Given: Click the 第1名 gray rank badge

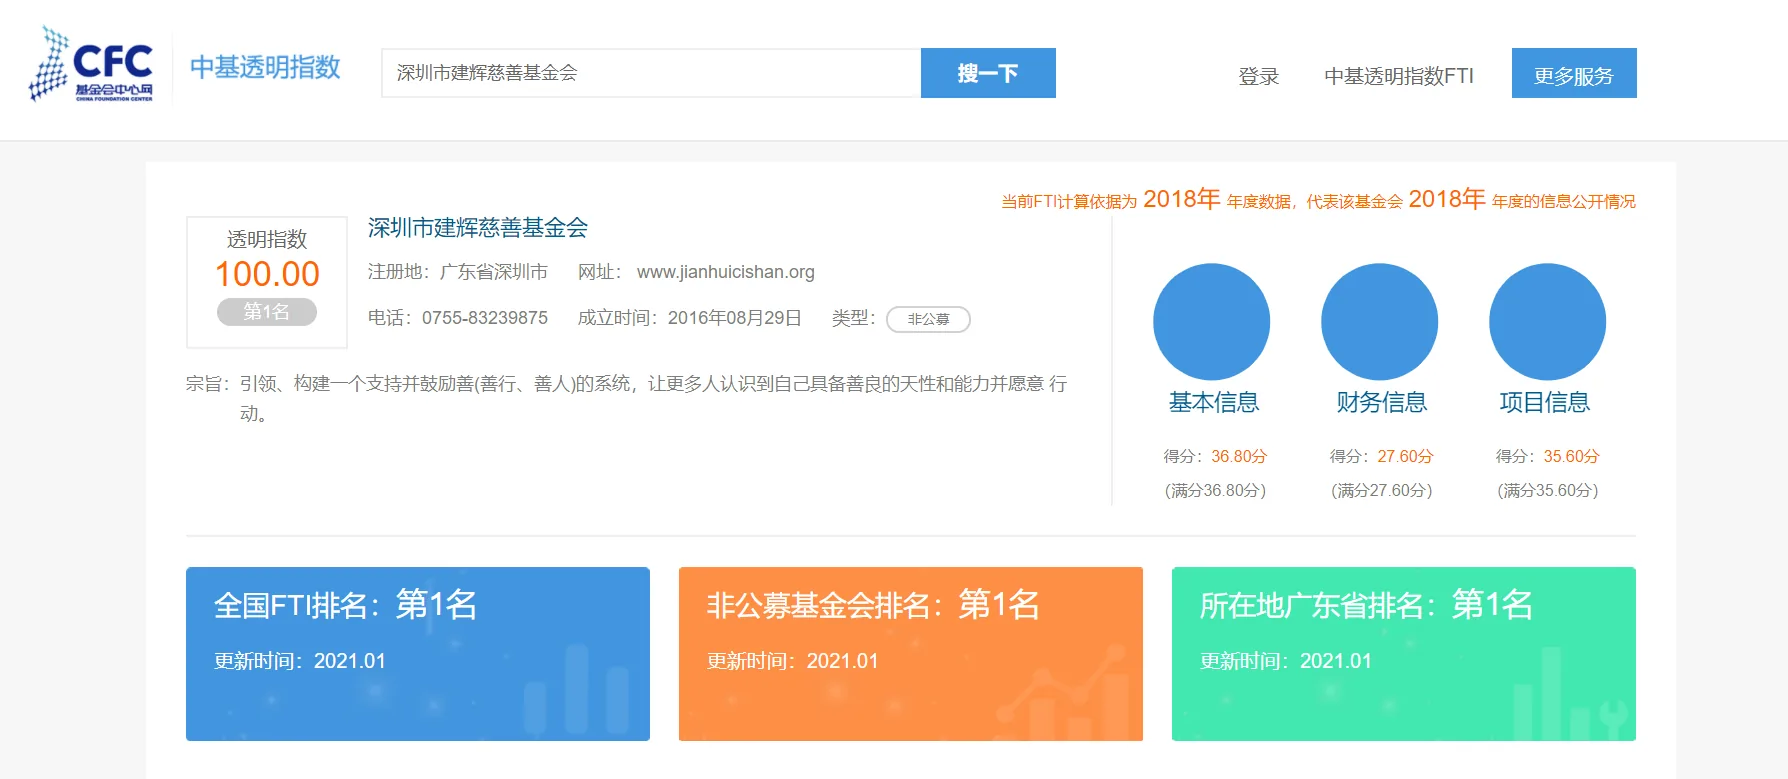Looking at the screenshot, I should point(267,312).
